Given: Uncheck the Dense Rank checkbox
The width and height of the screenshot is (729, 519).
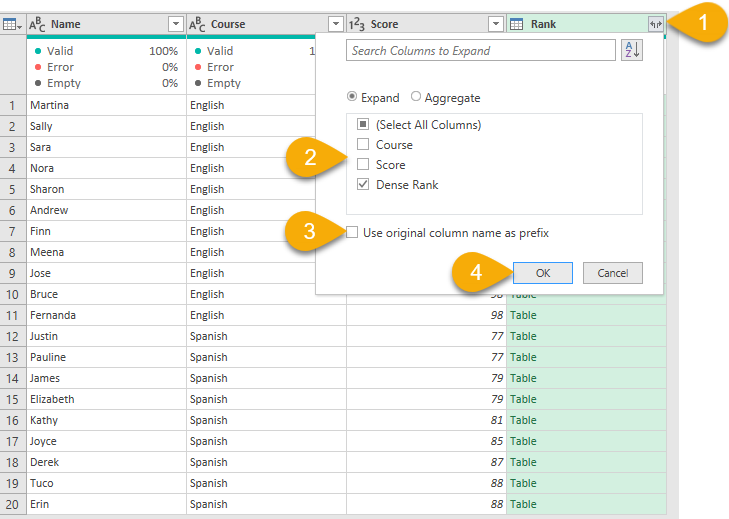Looking at the screenshot, I should click(x=363, y=185).
